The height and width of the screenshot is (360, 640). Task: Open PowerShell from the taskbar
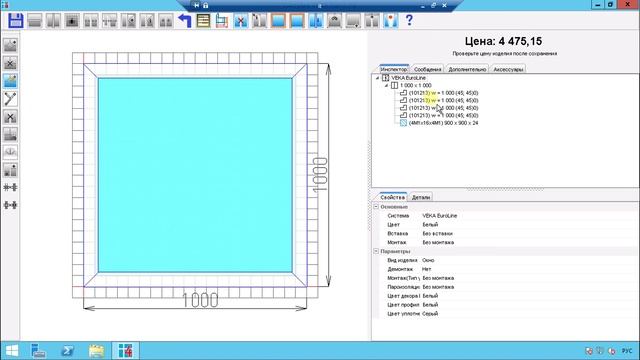(67, 351)
